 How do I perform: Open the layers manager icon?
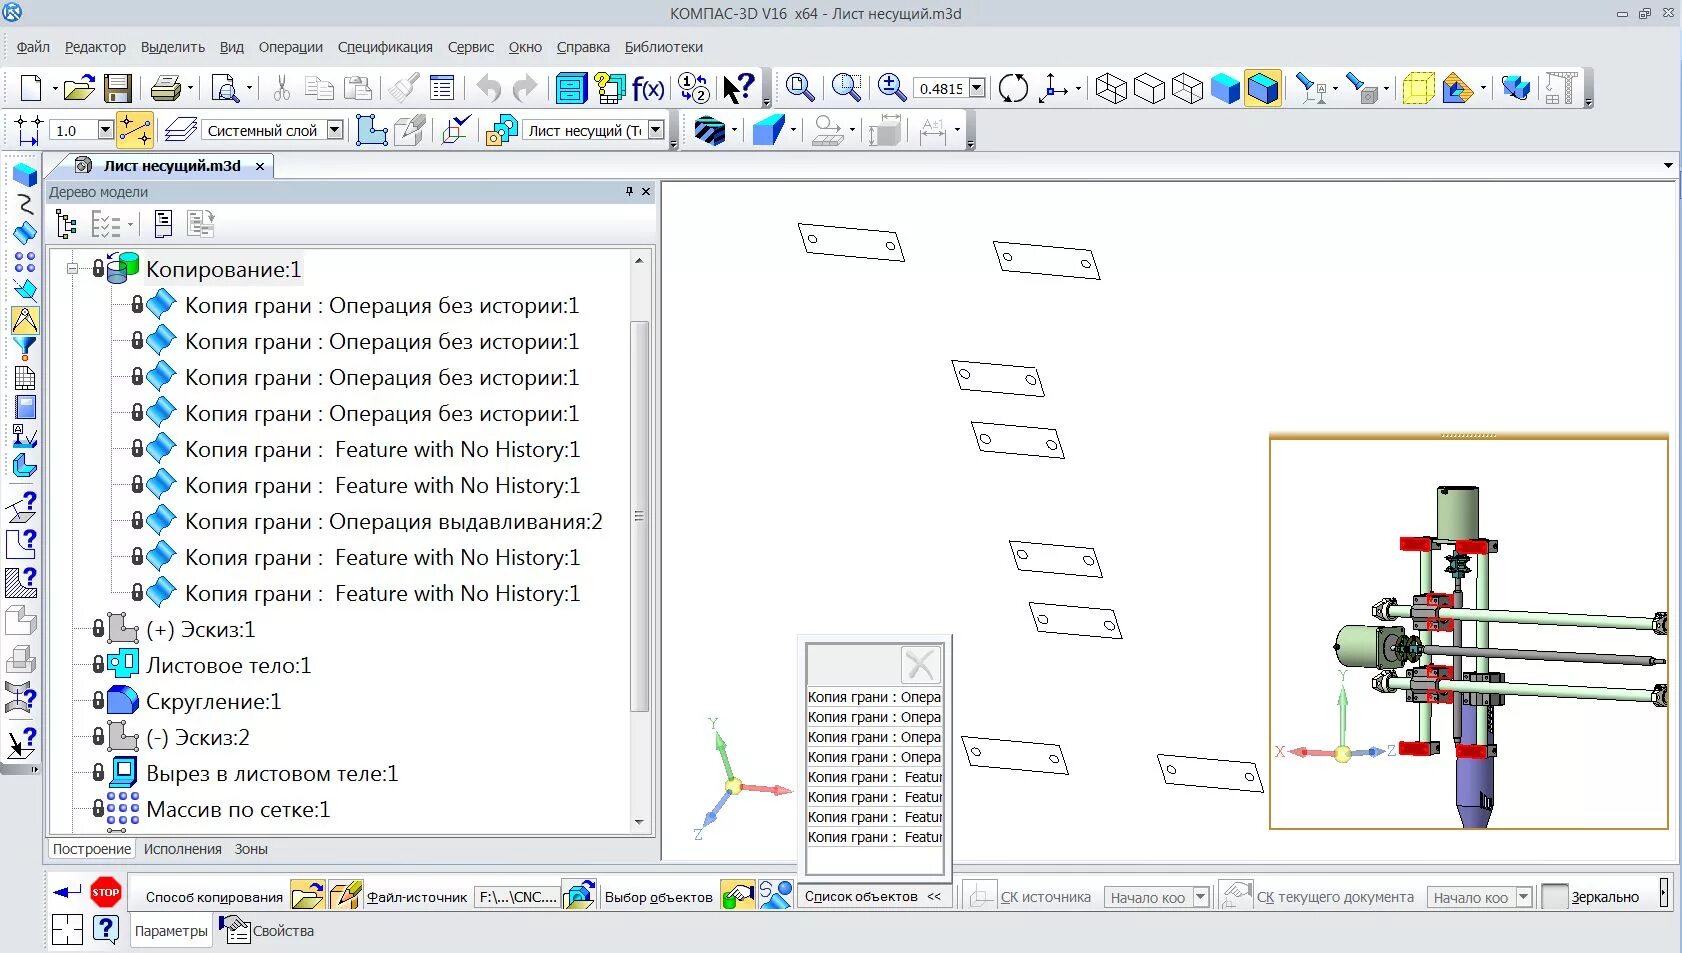[180, 130]
